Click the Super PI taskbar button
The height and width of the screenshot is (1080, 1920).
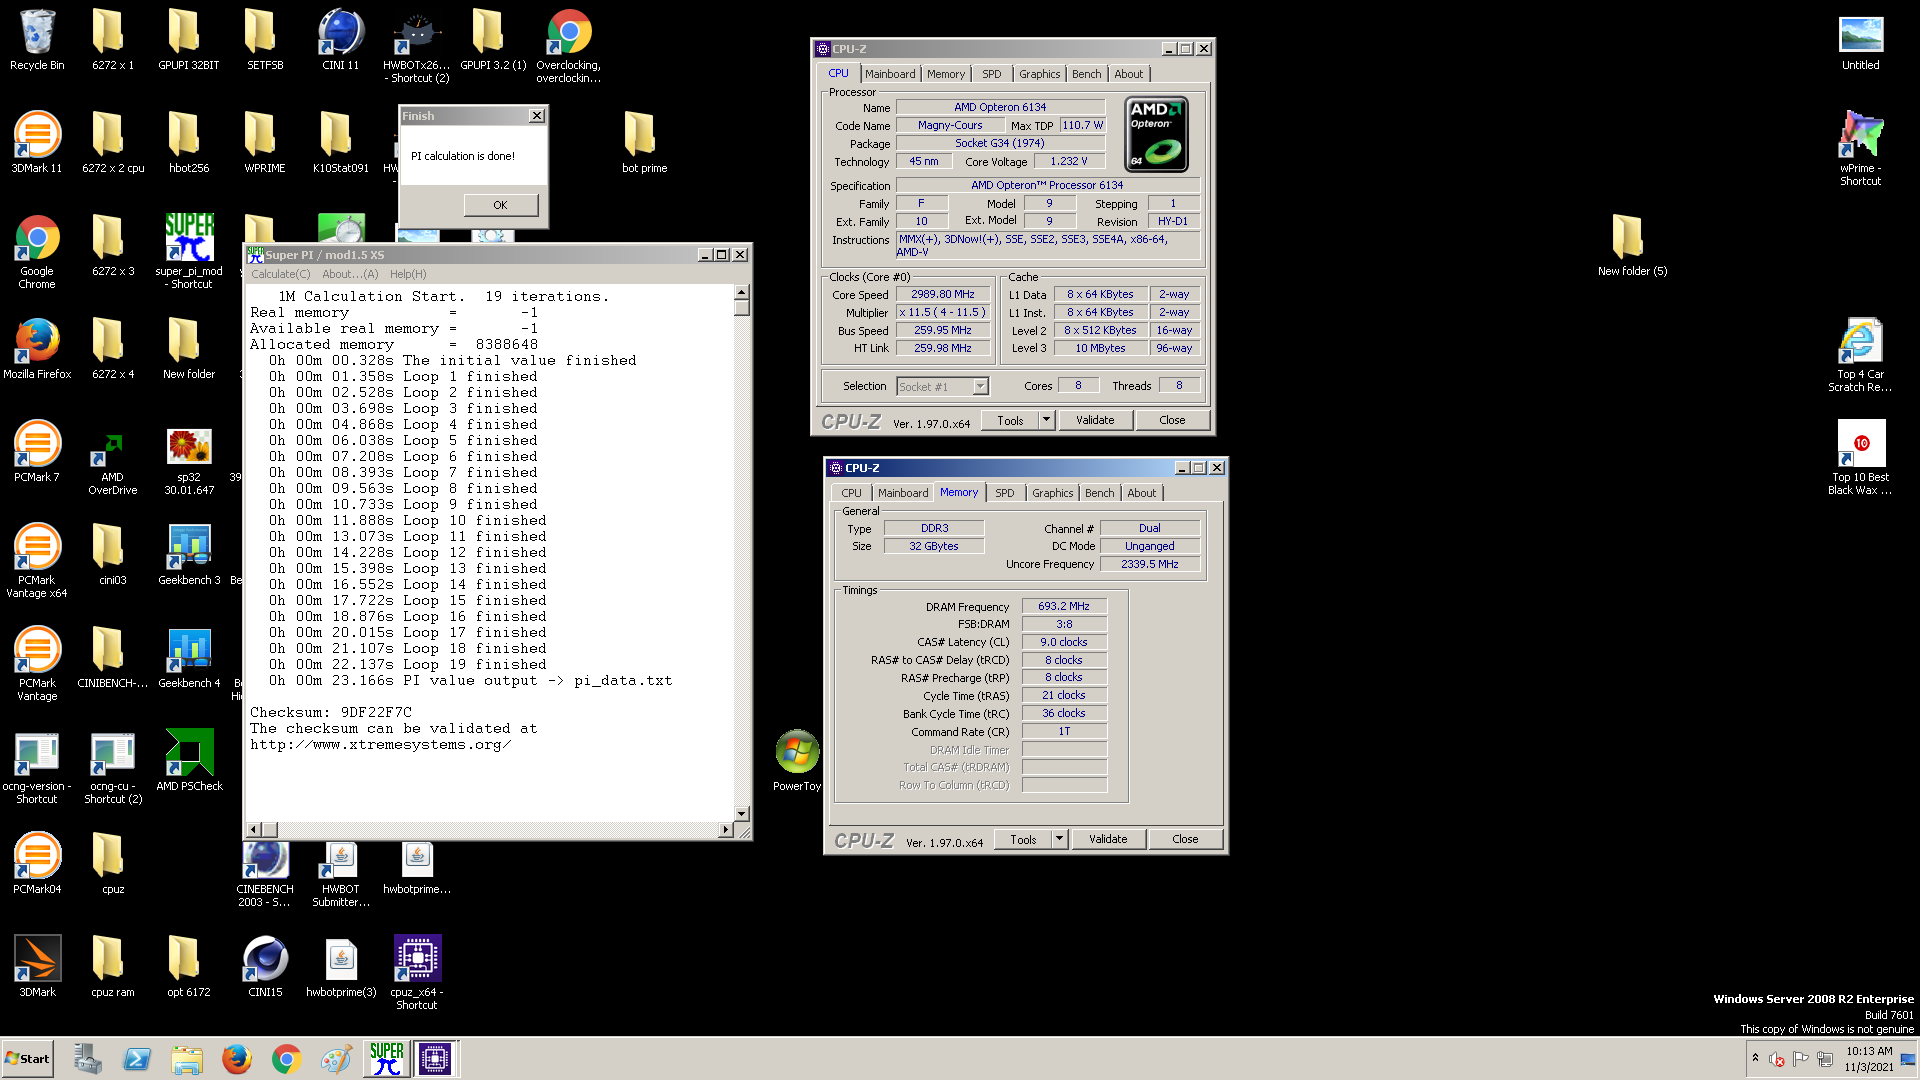coord(386,1058)
